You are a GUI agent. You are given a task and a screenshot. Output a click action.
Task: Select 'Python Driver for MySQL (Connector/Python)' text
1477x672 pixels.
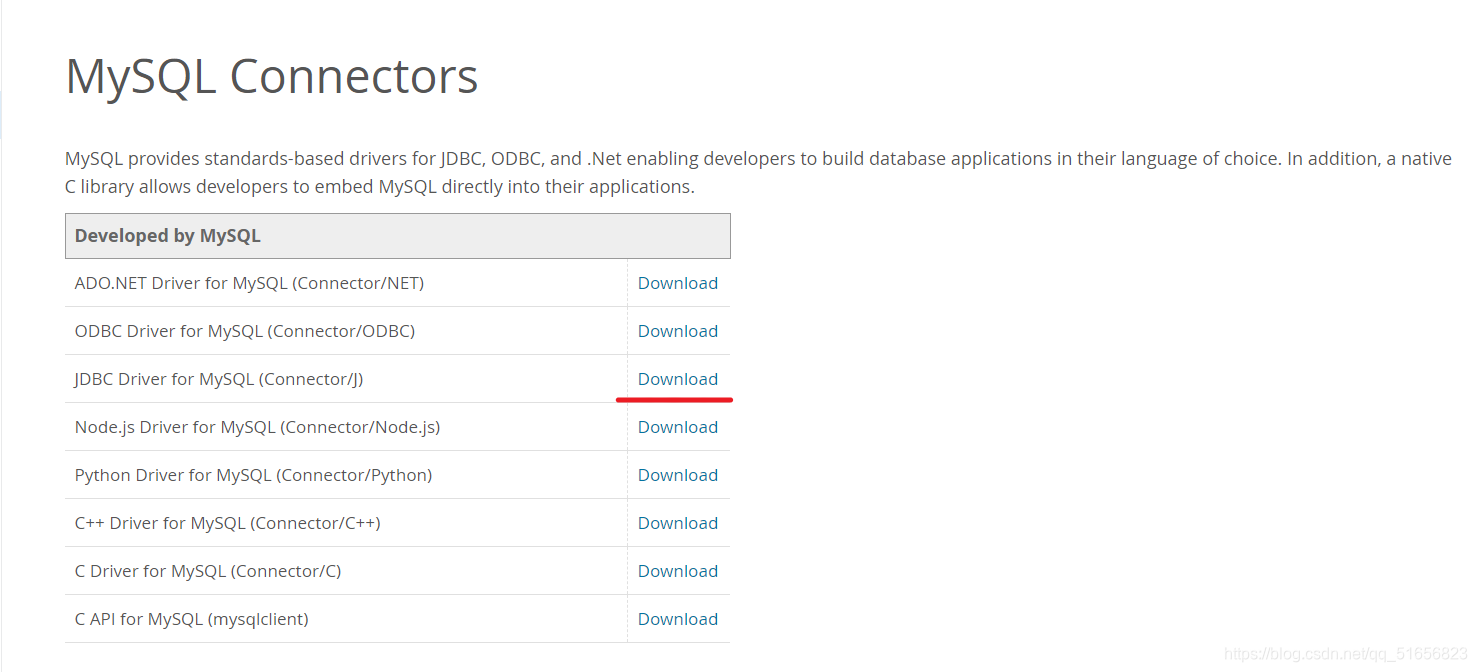tap(253, 475)
